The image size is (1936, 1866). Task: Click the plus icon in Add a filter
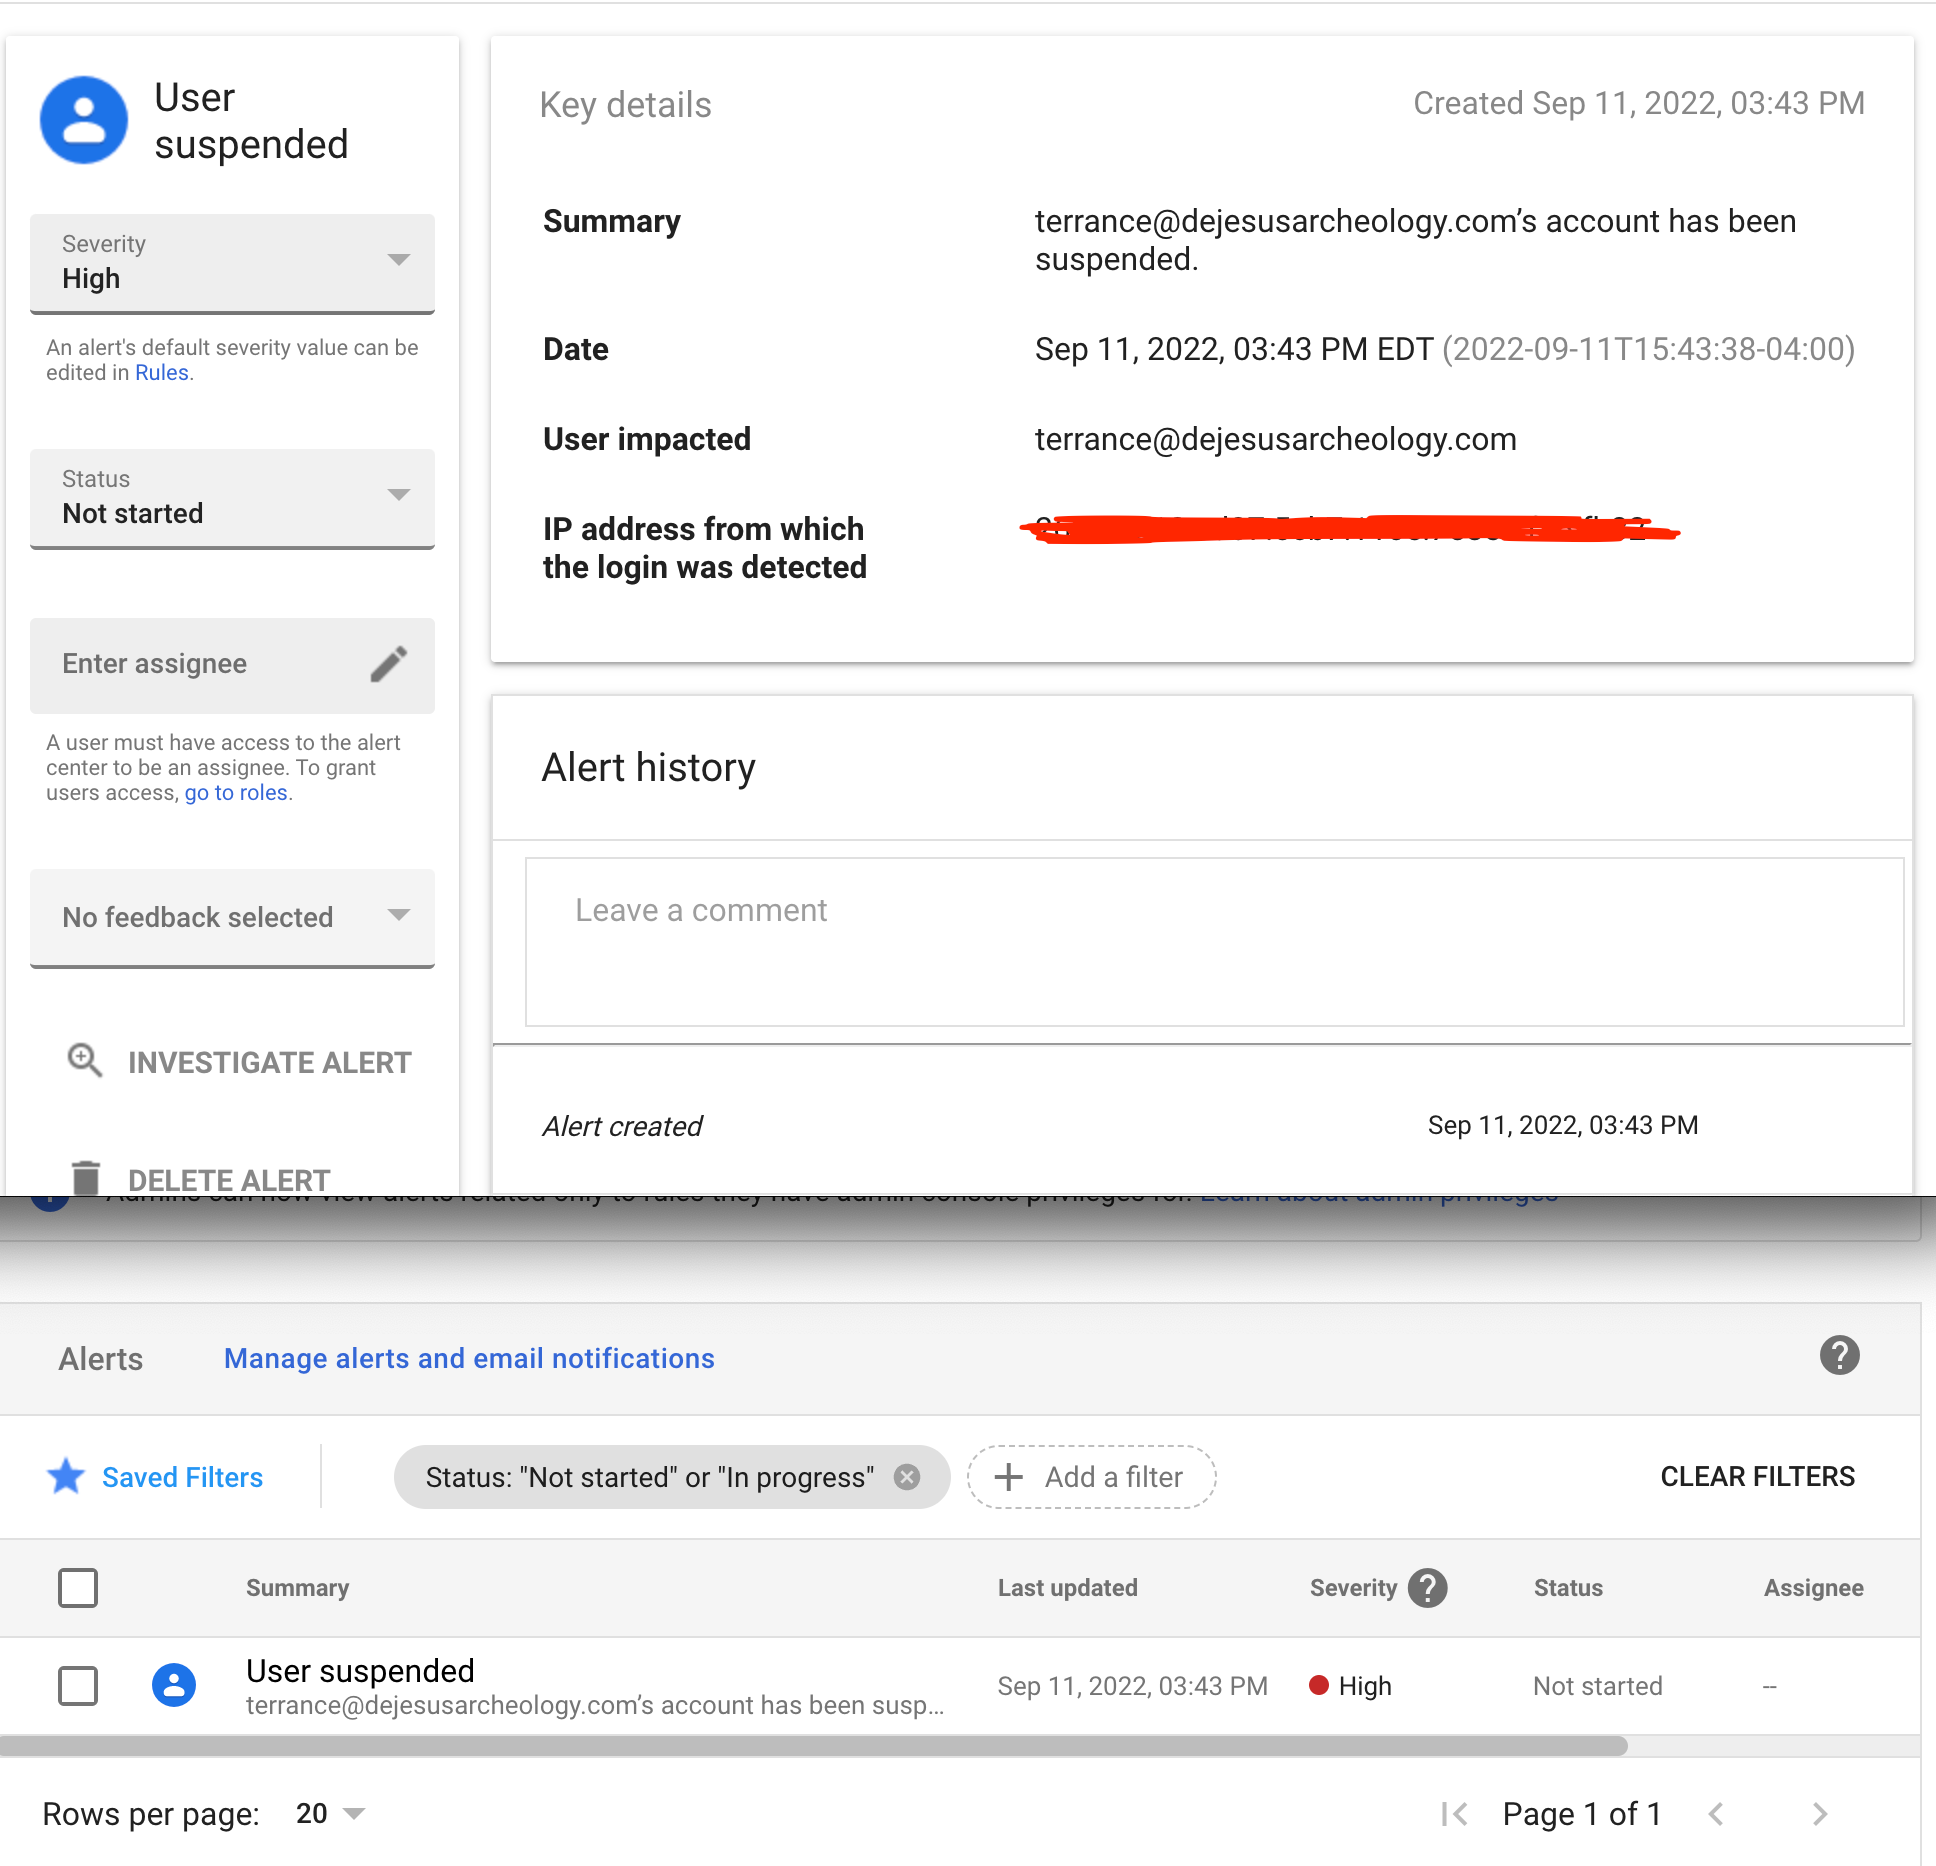(1009, 1477)
